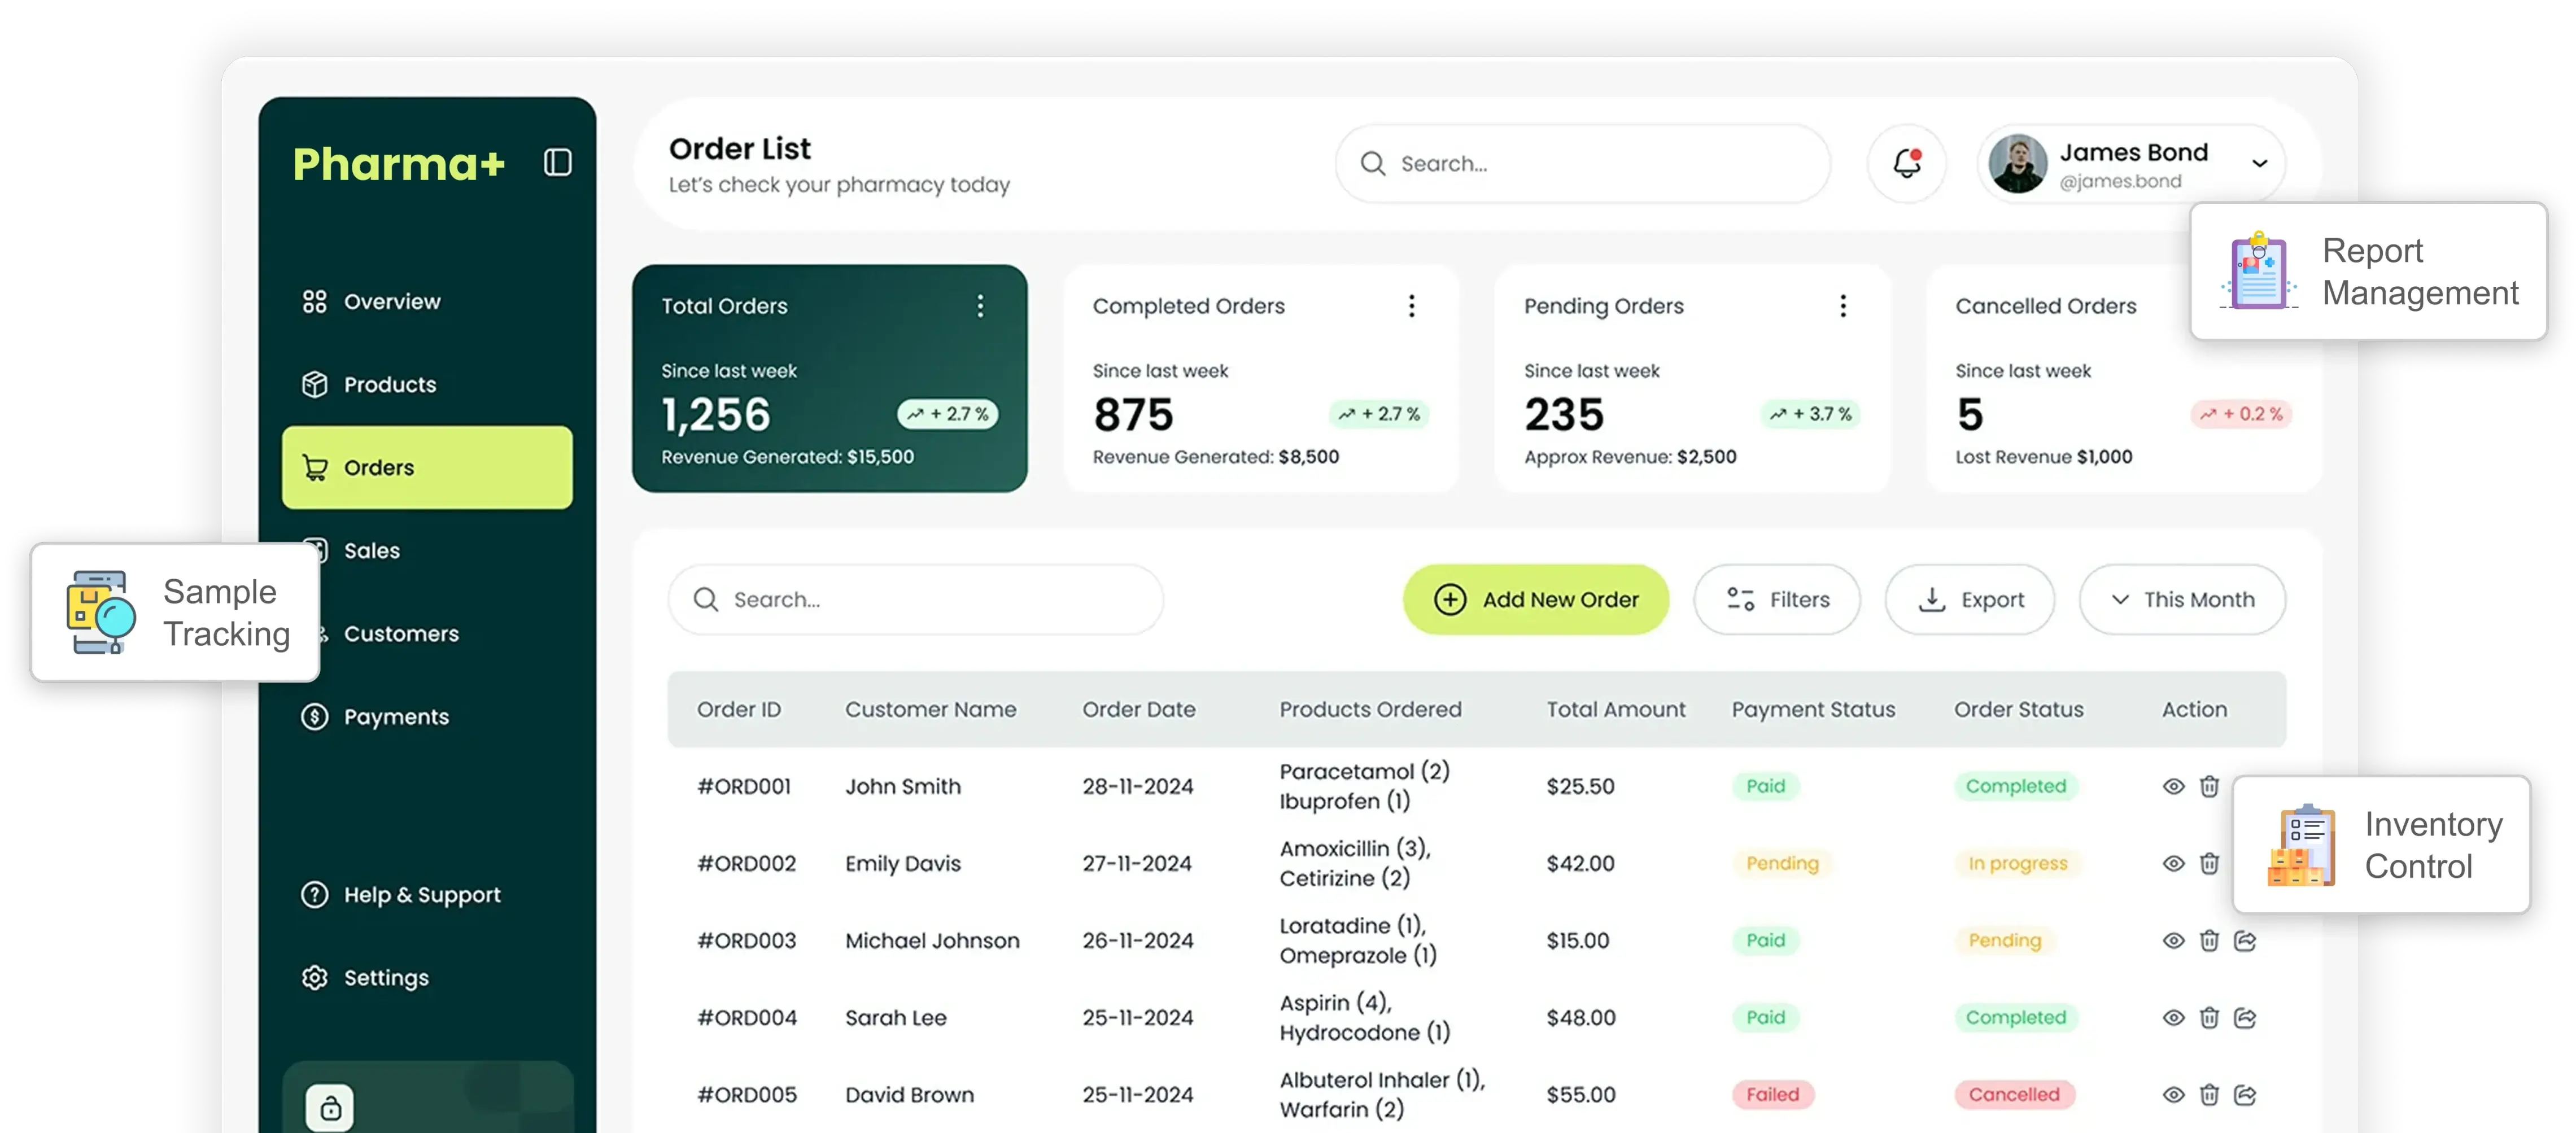The width and height of the screenshot is (2576, 1133).
Task: Open the Pending Orders three-dot menu
Action: click(x=1843, y=307)
